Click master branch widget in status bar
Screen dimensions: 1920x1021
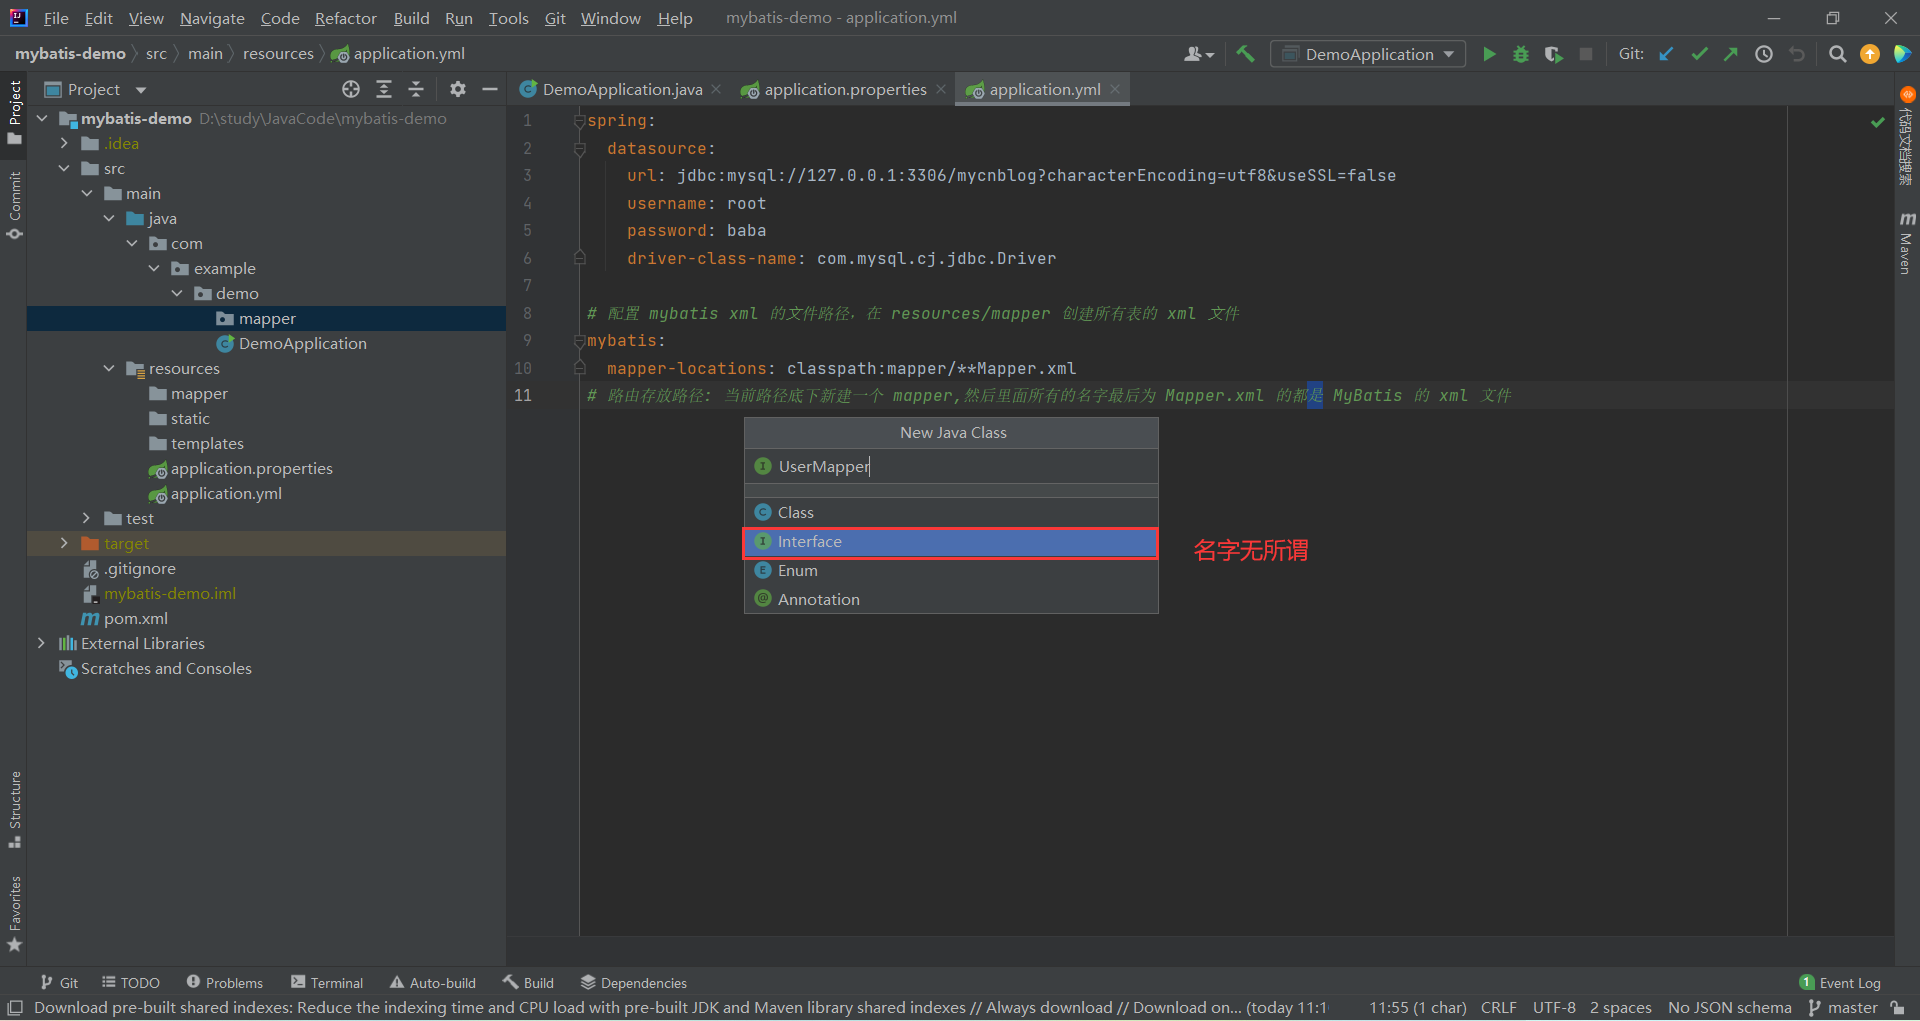tap(1843, 1008)
